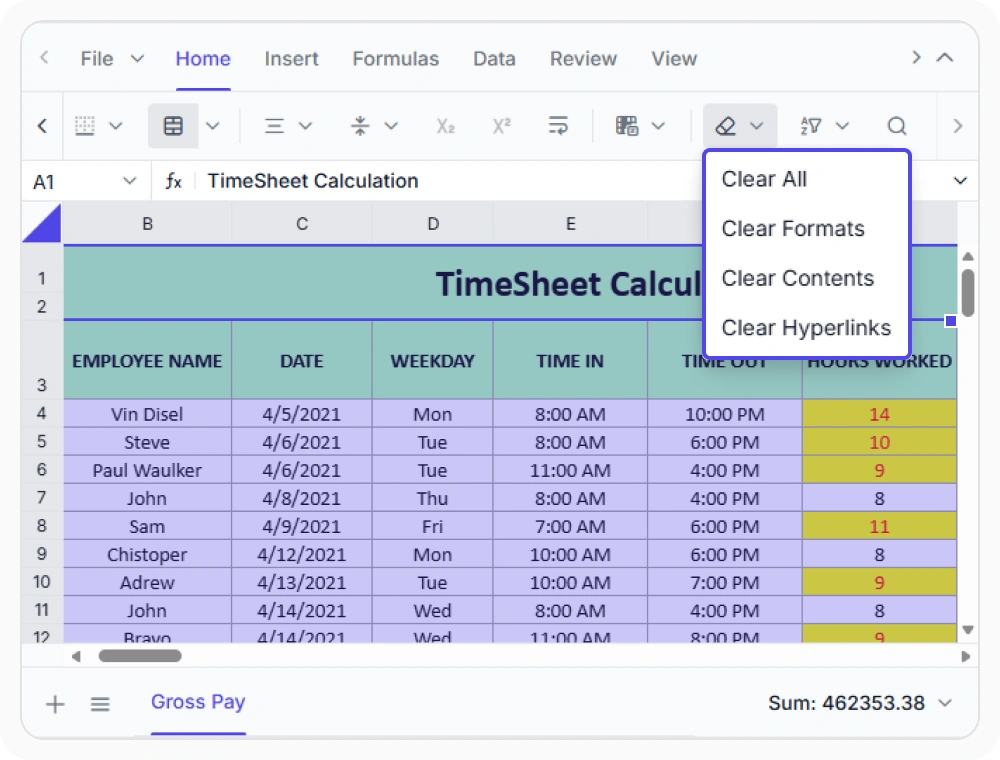
Task: Click the highlighted hours cell showing 14
Action: 879,414
